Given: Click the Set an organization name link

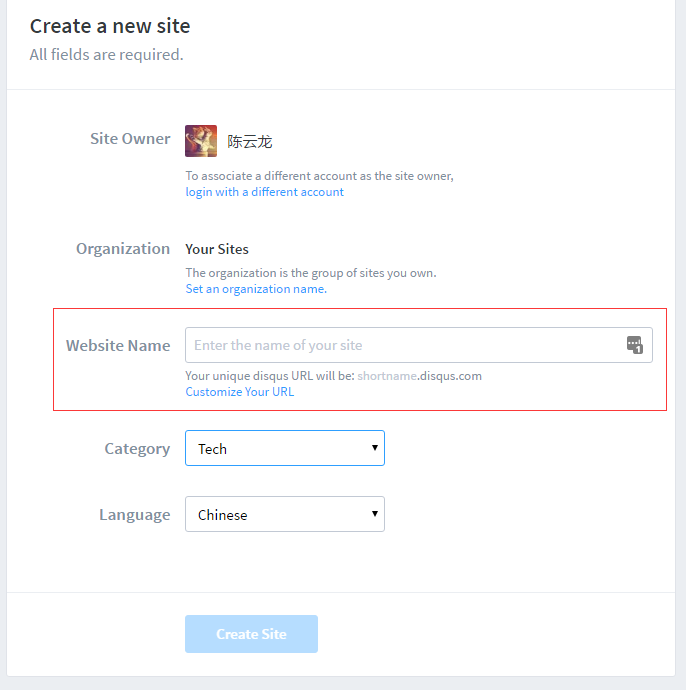Looking at the screenshot, I should point(256,289).
